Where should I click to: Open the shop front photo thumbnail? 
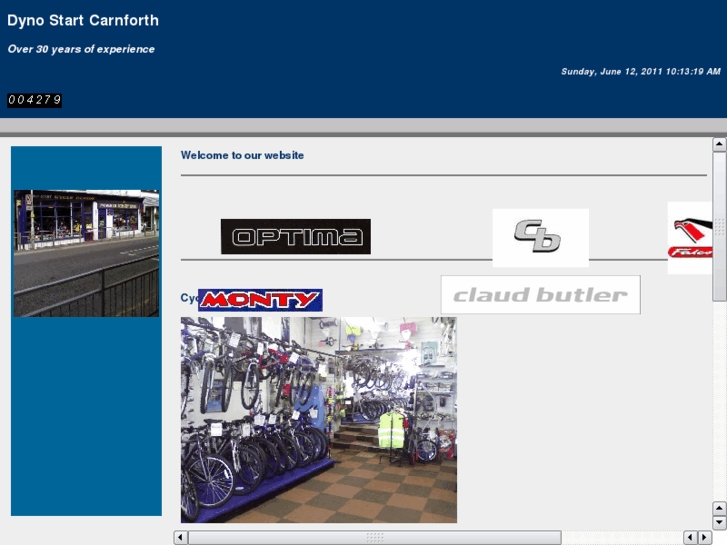tap(86, 253)
